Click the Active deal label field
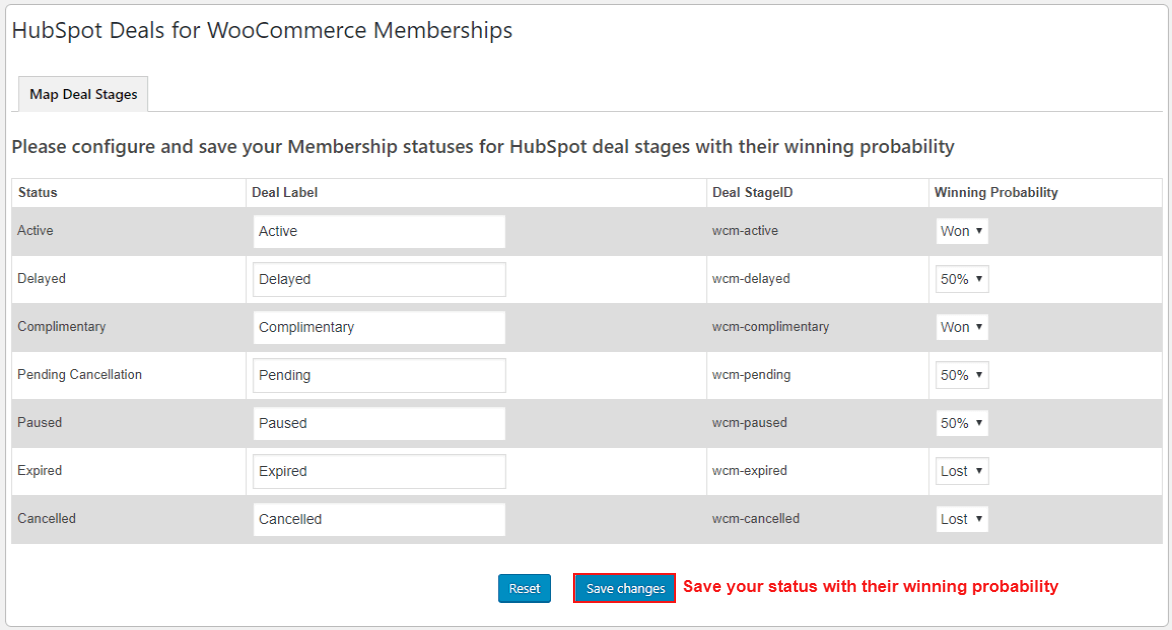 [x=379, y=231]
